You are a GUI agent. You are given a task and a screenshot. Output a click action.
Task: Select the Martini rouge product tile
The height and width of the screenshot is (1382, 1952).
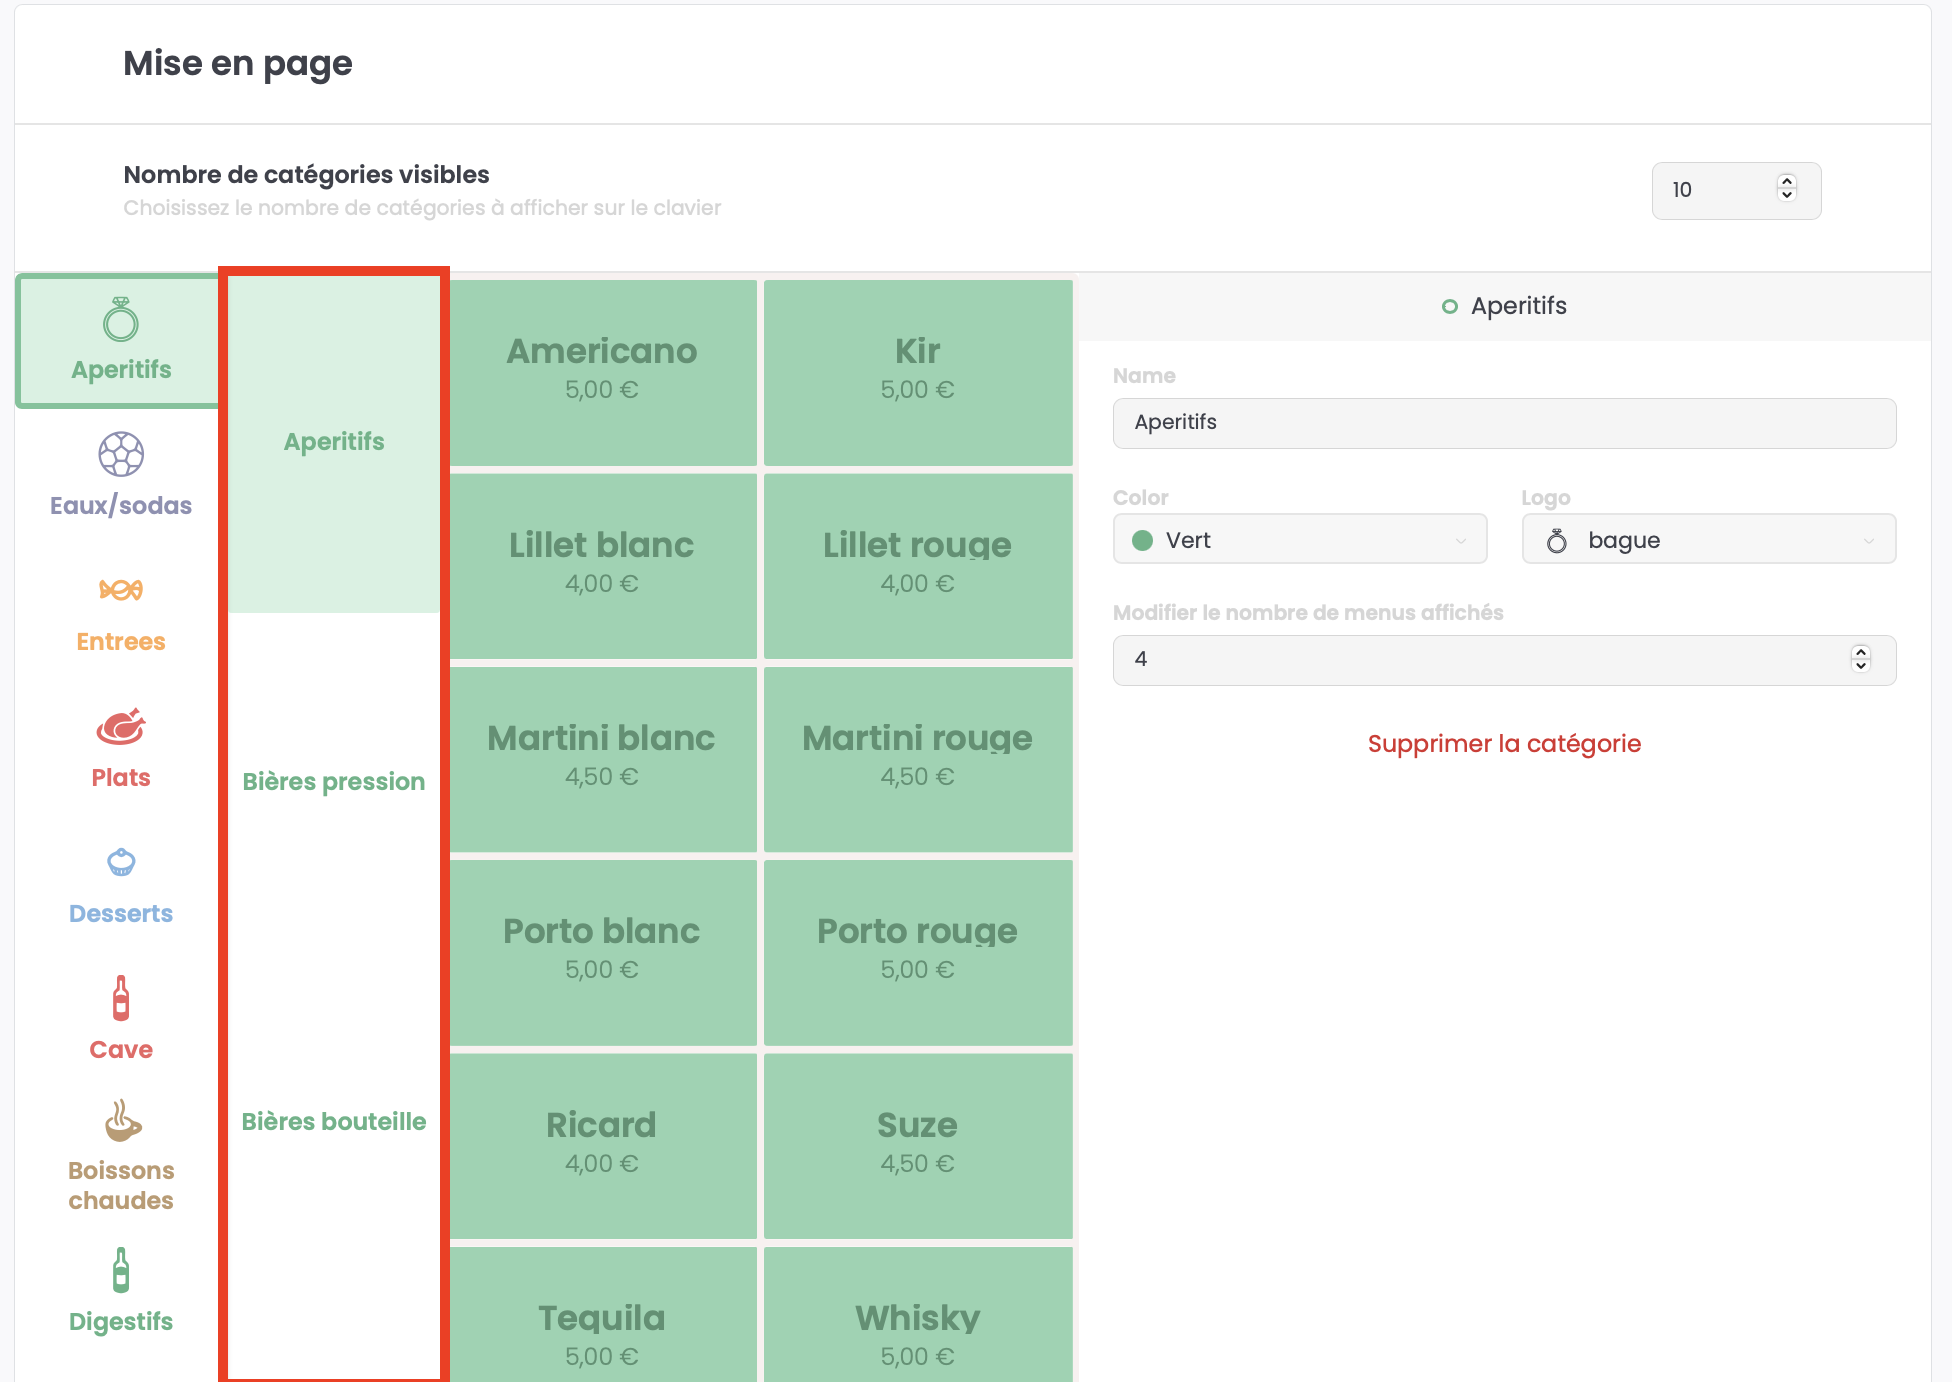(x=917, y=756)
